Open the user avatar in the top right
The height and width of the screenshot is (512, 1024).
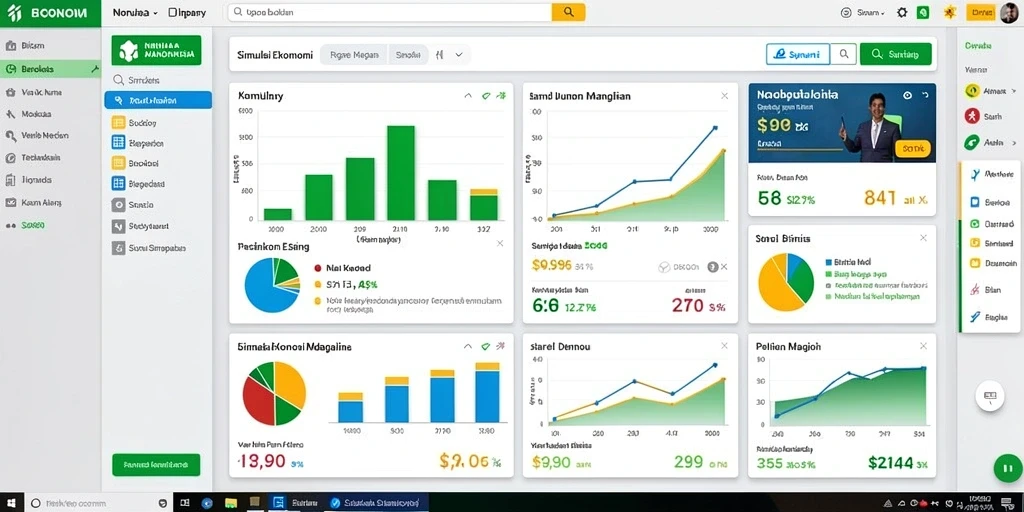click(x=1008, y=12)
